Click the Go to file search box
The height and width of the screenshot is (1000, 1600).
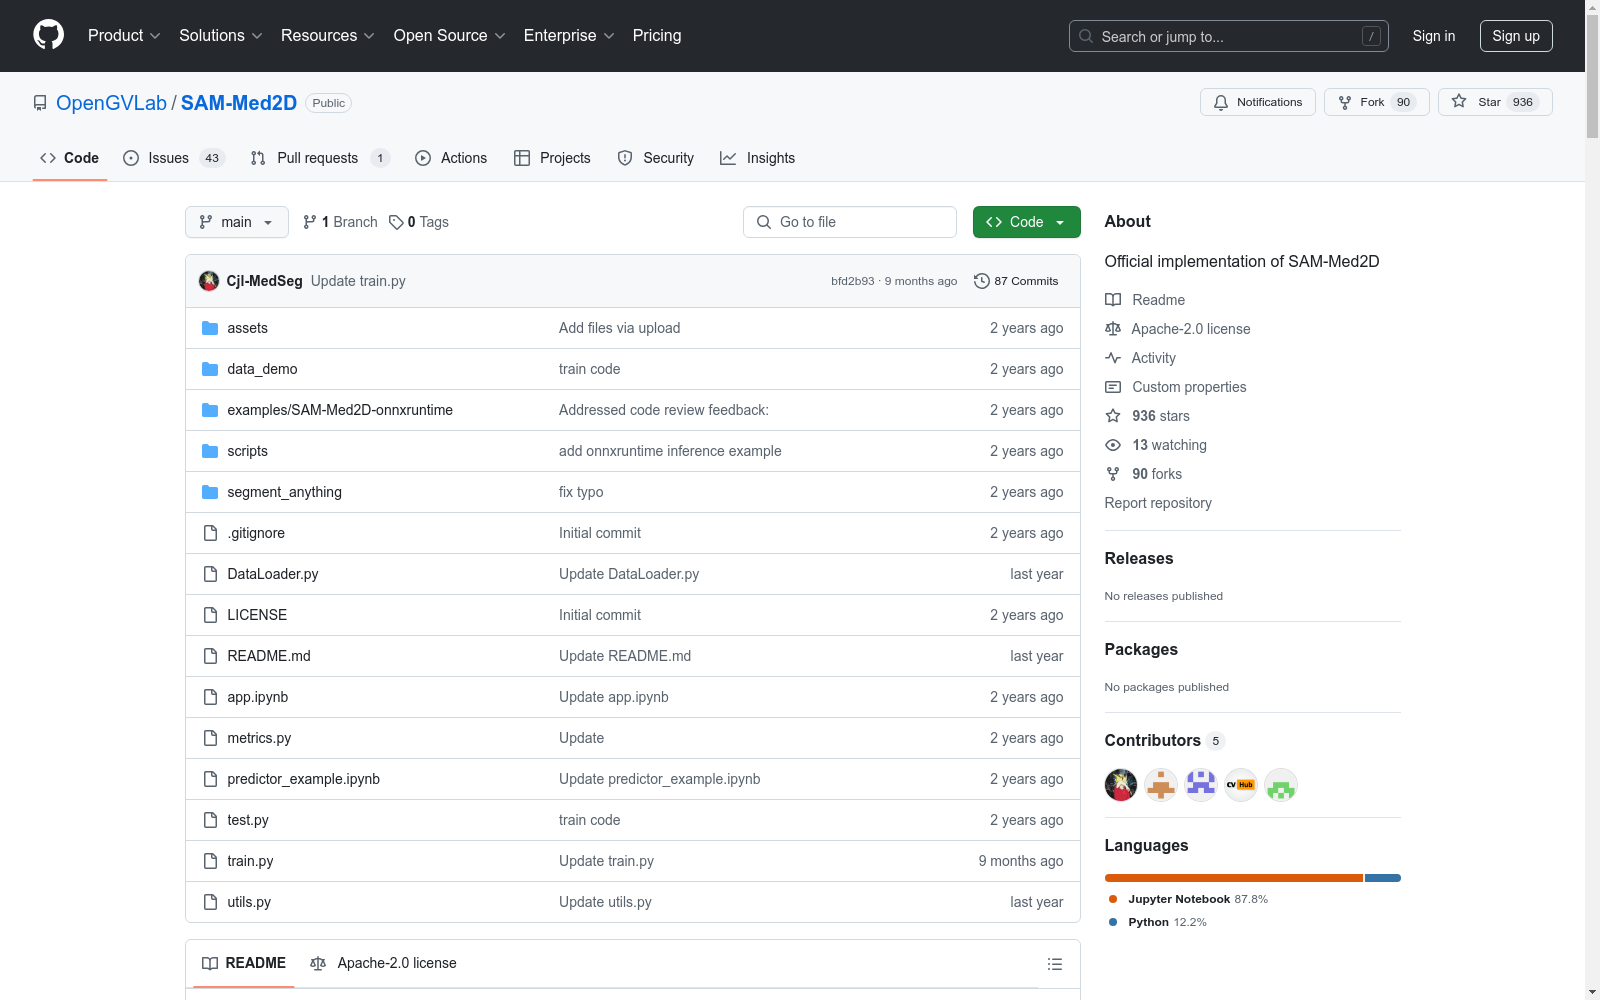pyautogui.click(x=850, y=222)
